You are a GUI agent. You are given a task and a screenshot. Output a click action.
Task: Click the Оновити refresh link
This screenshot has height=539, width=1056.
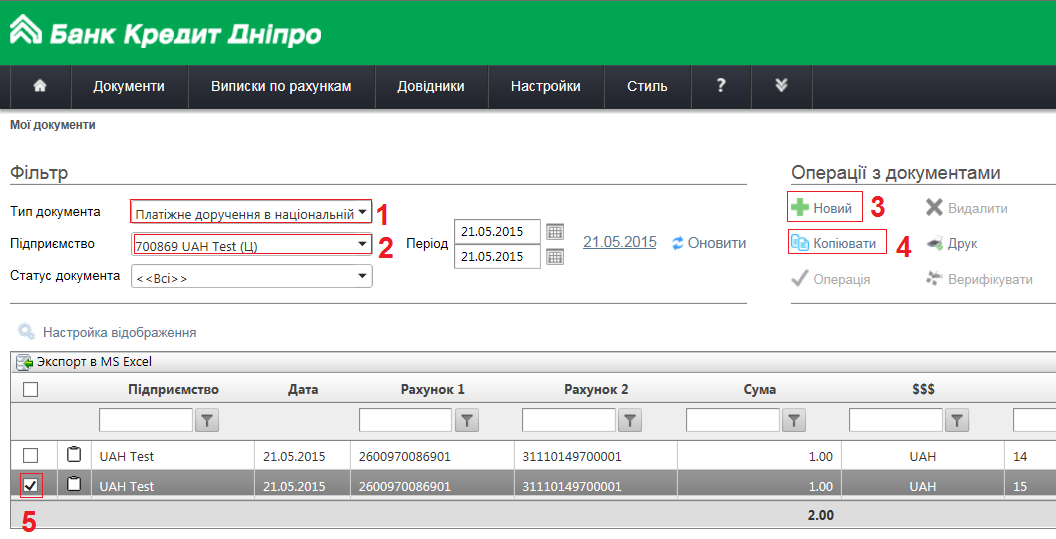tap(709, 243)
